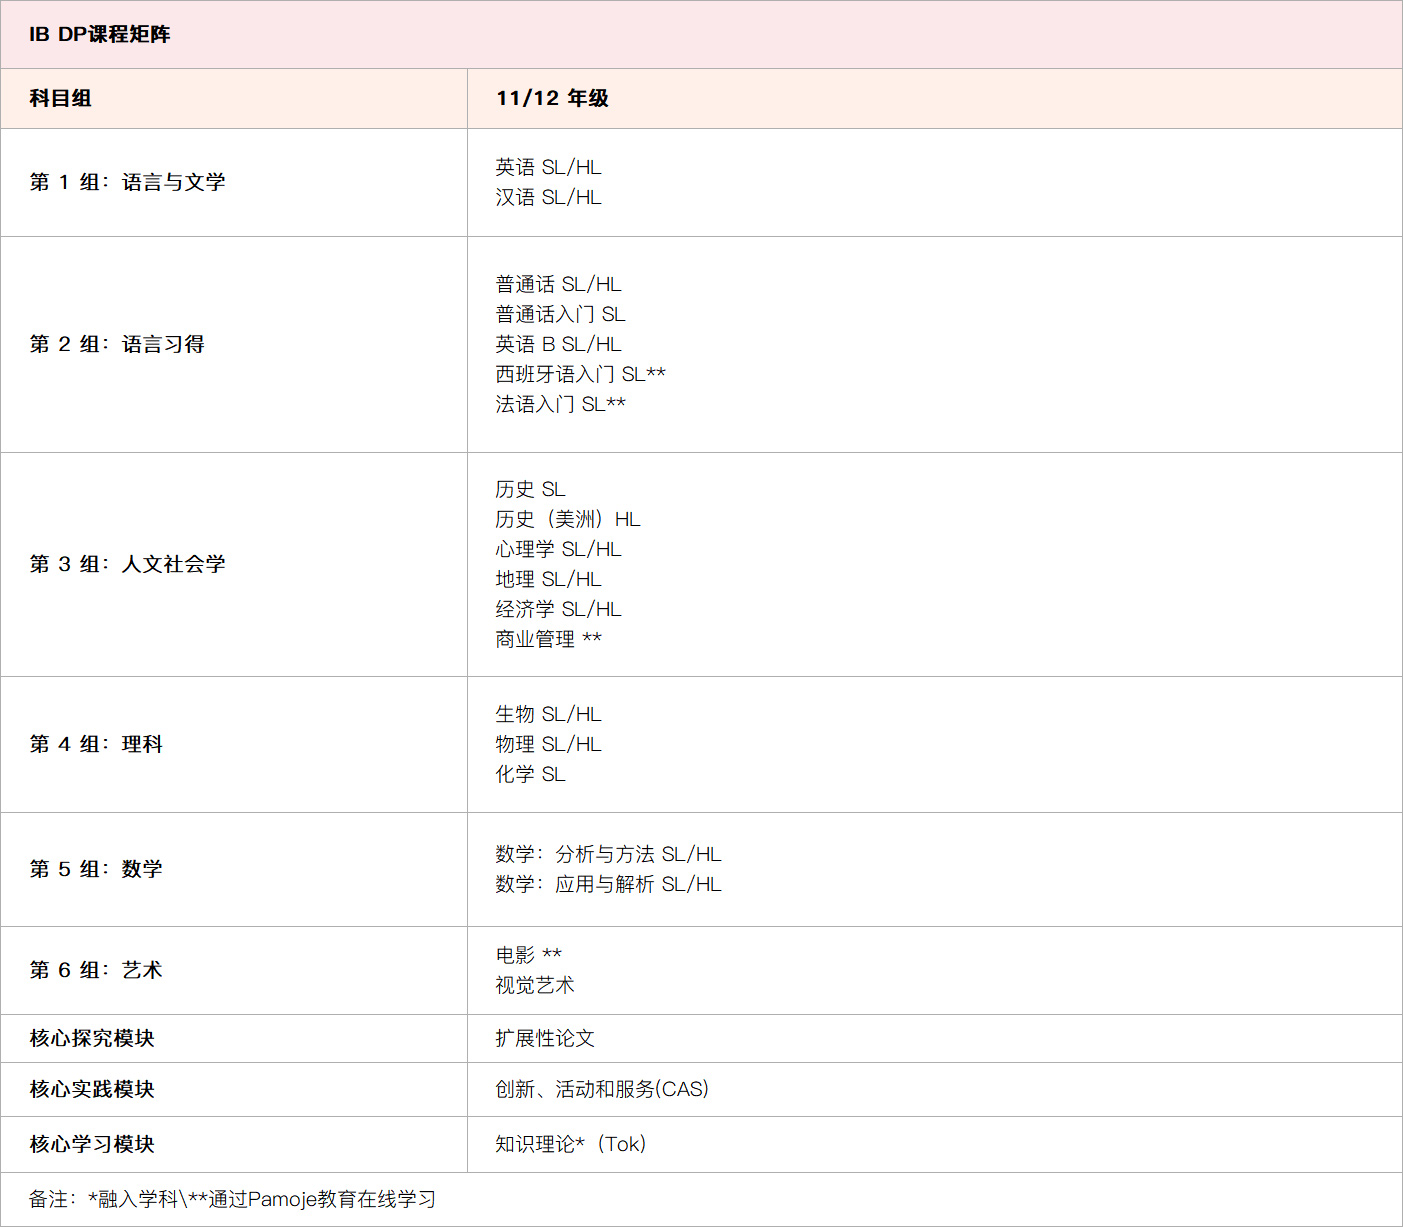1403x1227 pixels.
Task: Select the '11/12 年级' column header
Action: [552, 98]
